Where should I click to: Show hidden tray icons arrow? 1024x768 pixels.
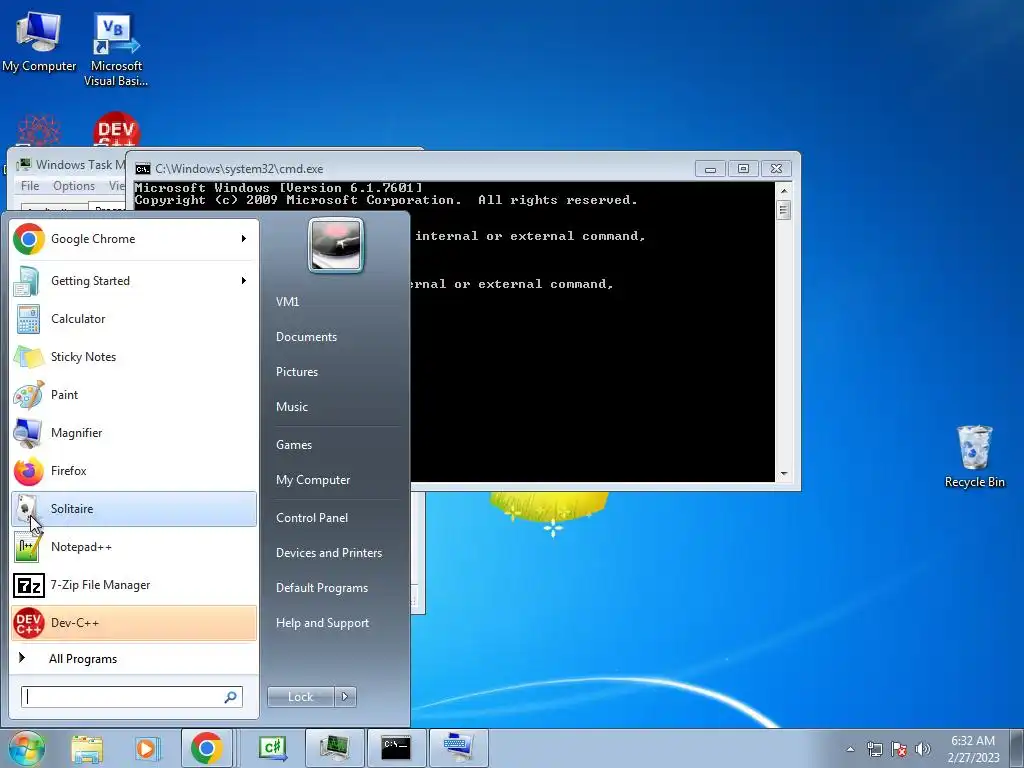pos(850,749)
